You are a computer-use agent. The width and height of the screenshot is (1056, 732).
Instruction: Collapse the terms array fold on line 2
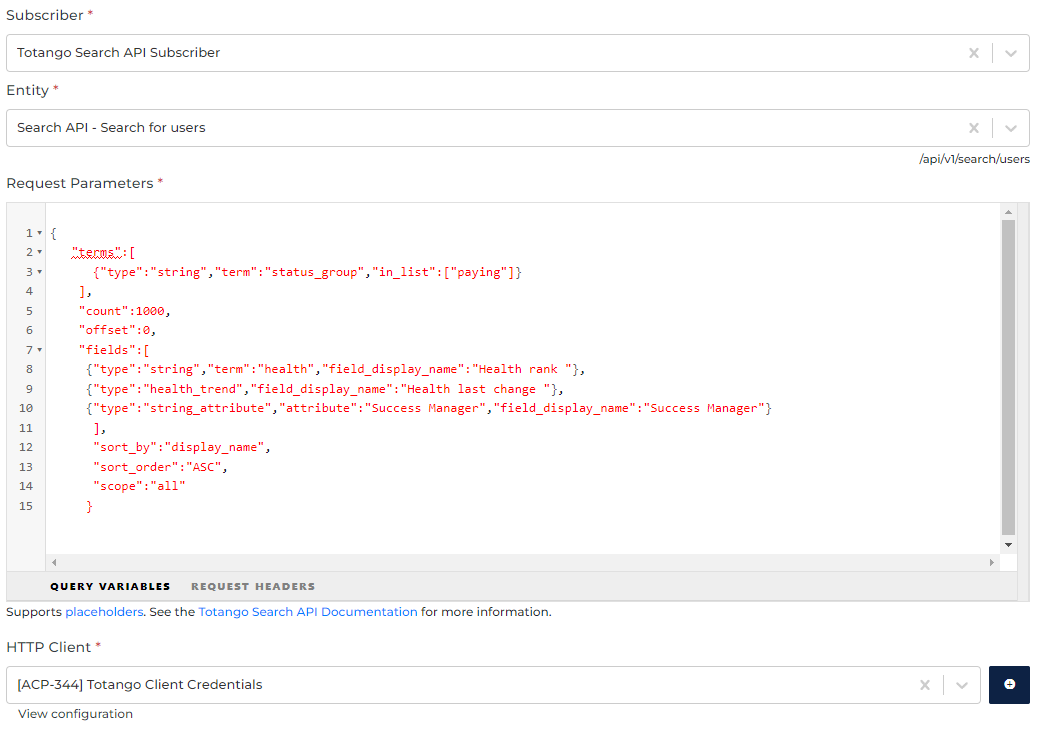pos(39,252)
